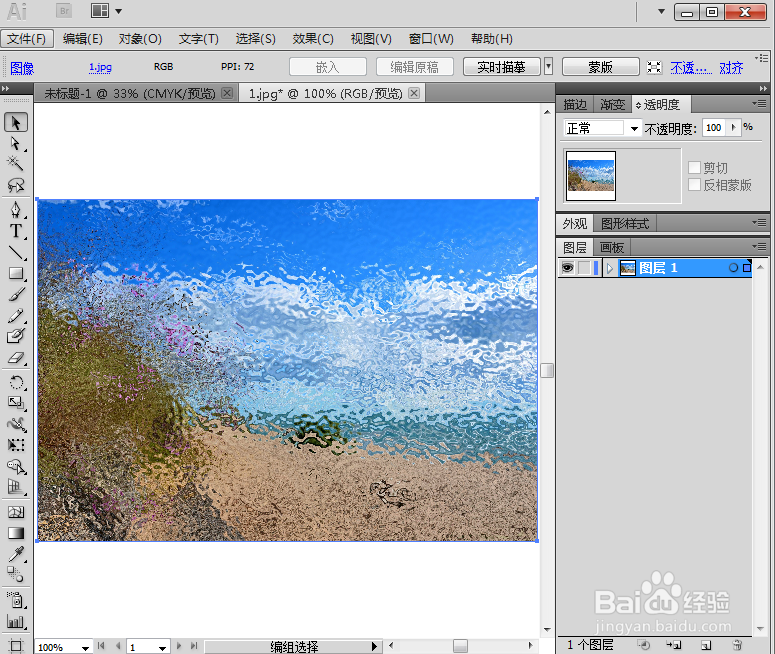Viewport: 775px width, 654px height.
Task: Click the 不透明度 link in control bar
Action: [691, 68]
